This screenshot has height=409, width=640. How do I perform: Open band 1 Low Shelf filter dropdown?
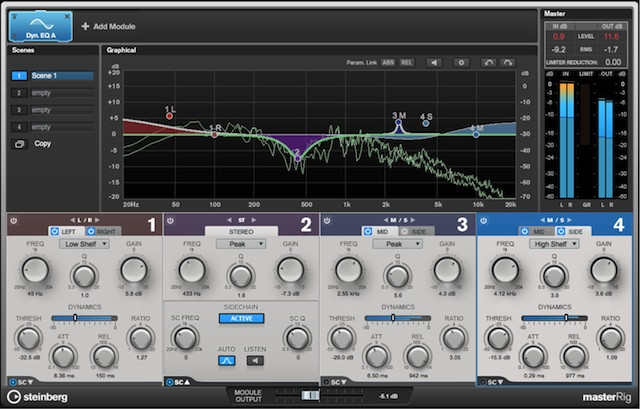pos(84,244)
